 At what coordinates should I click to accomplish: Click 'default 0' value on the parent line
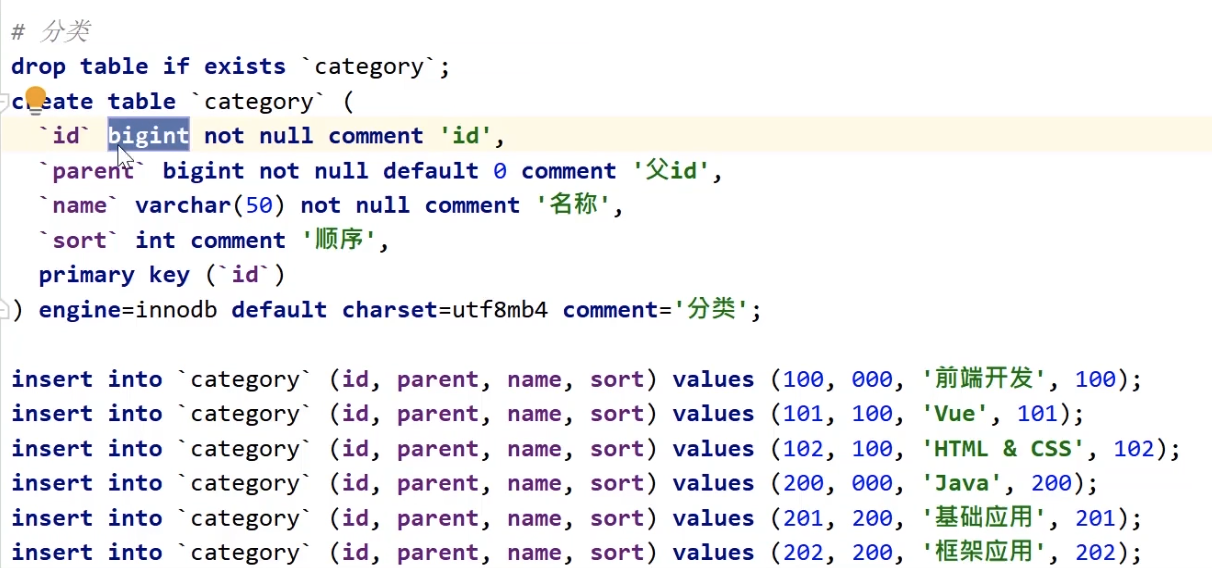[445, 171]
